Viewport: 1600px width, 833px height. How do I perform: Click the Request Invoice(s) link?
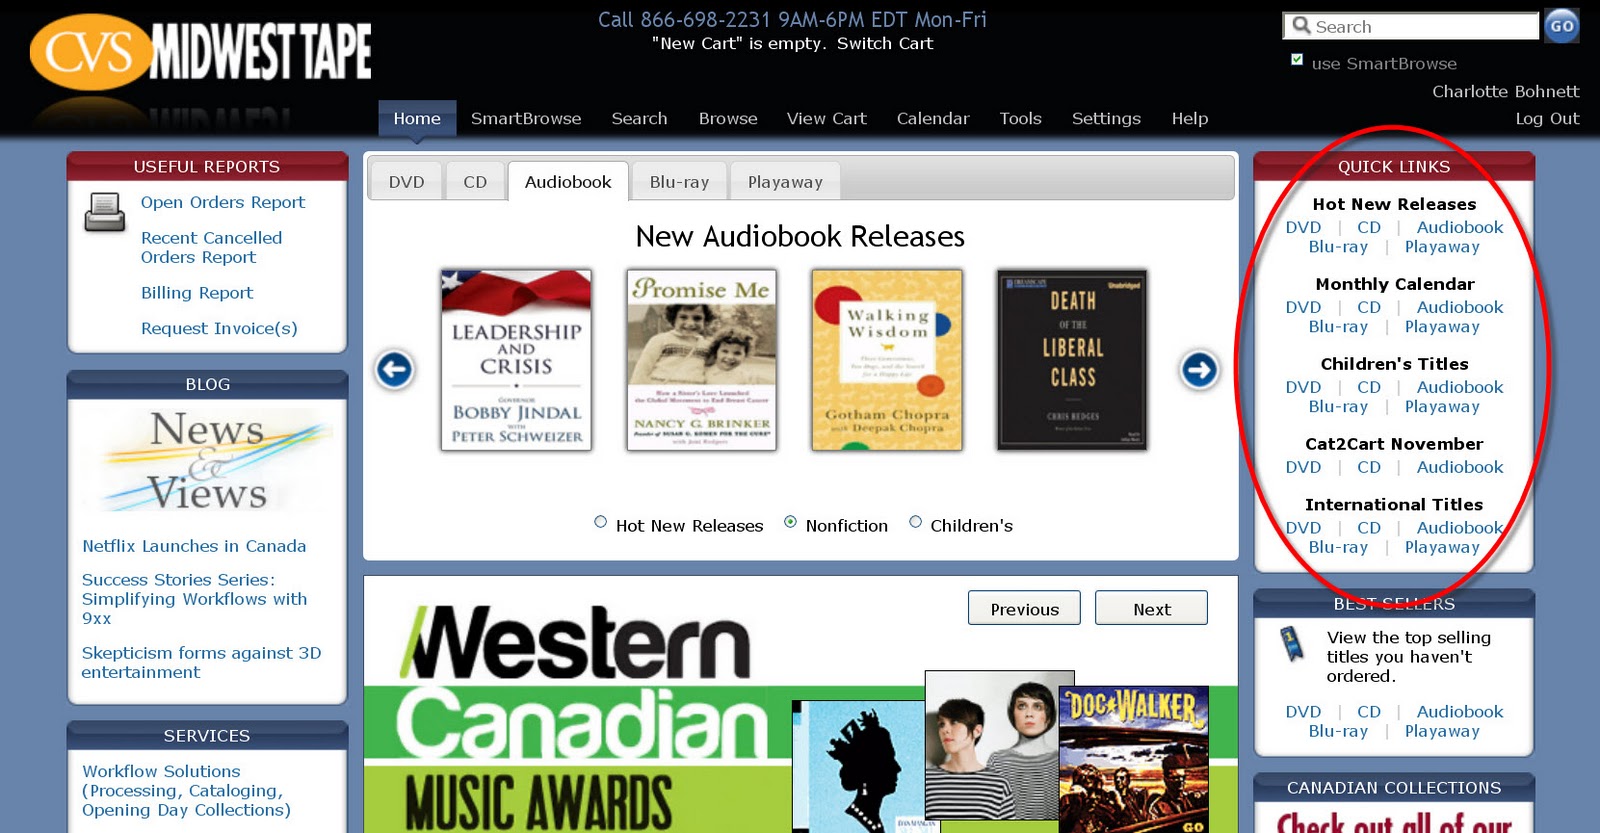[219, 328]
